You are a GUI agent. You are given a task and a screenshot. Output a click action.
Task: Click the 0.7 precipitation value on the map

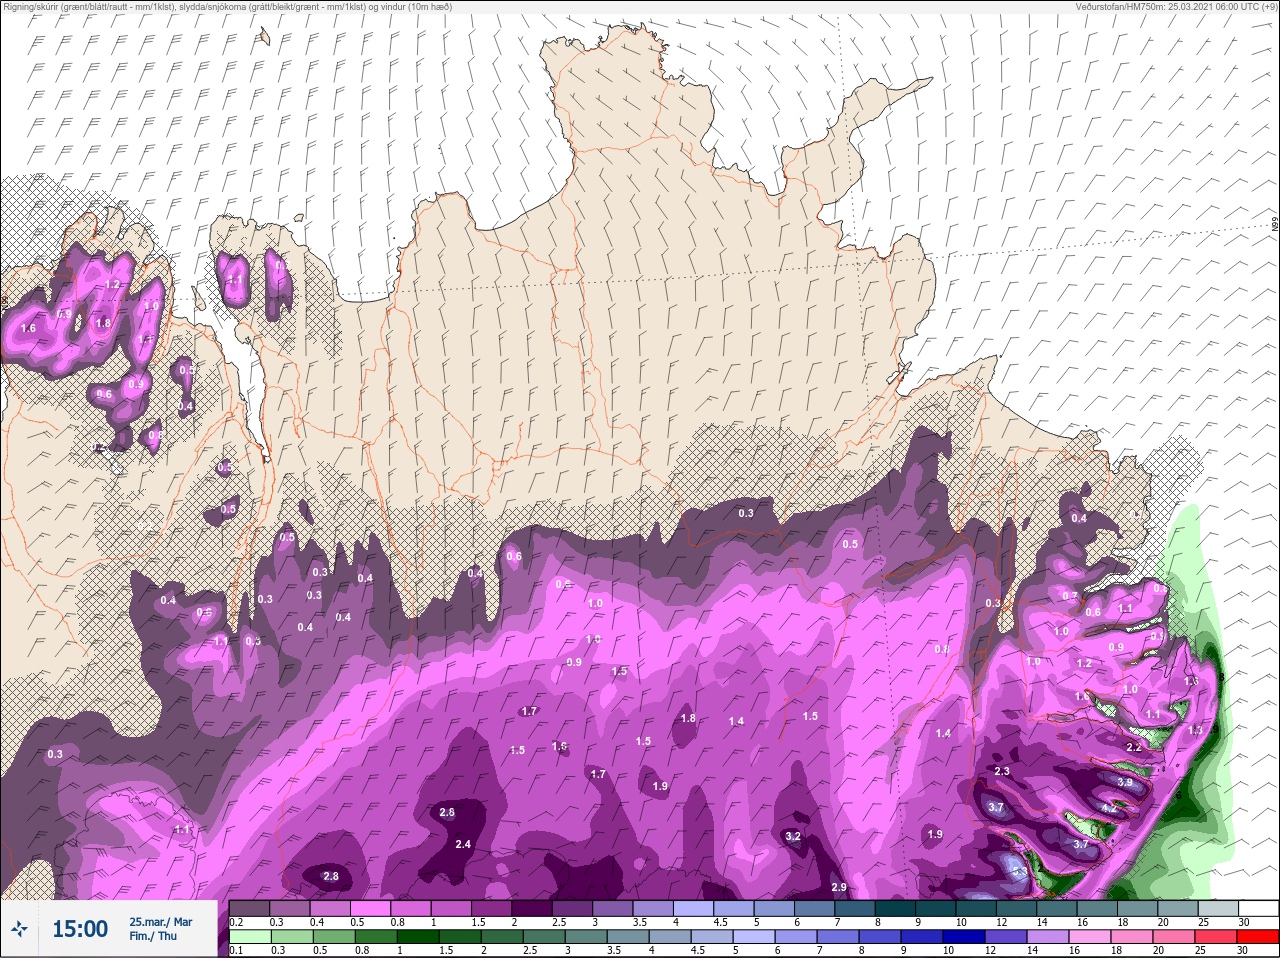point(1069,597)
